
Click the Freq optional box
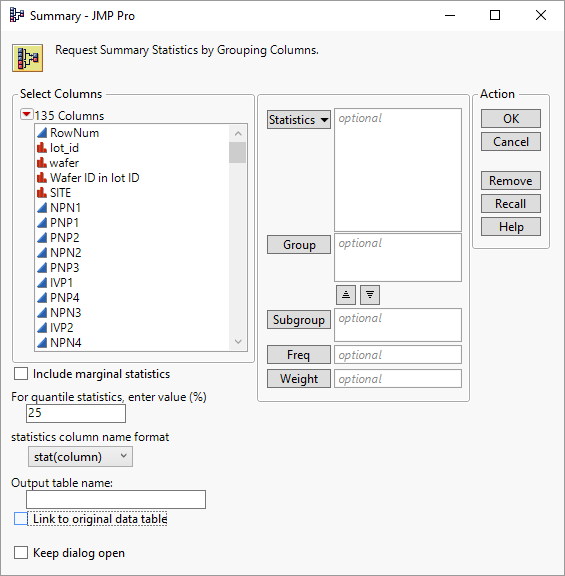[398, 355]
